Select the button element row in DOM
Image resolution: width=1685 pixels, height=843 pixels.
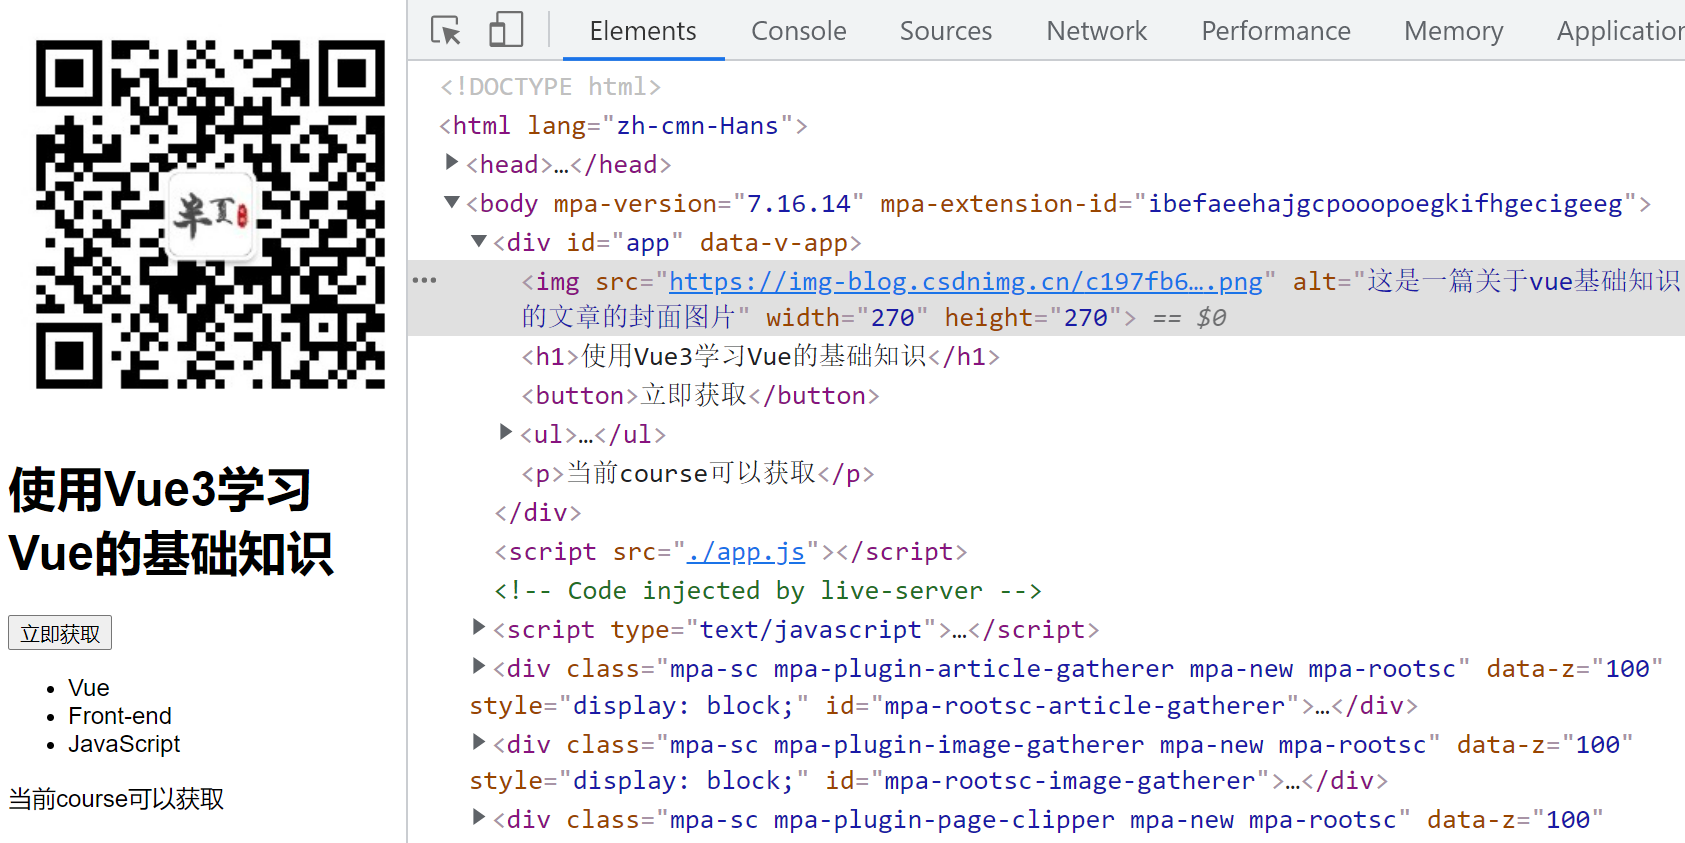point(700,395)
